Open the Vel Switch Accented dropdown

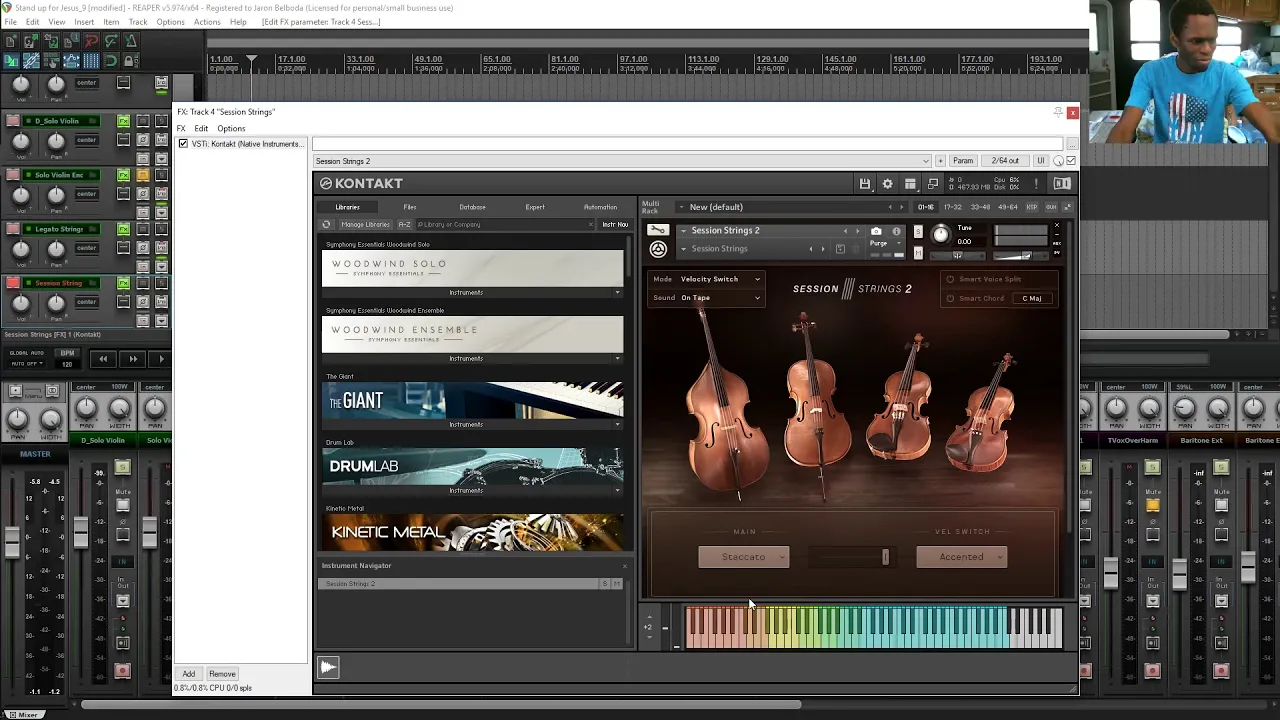961,557
